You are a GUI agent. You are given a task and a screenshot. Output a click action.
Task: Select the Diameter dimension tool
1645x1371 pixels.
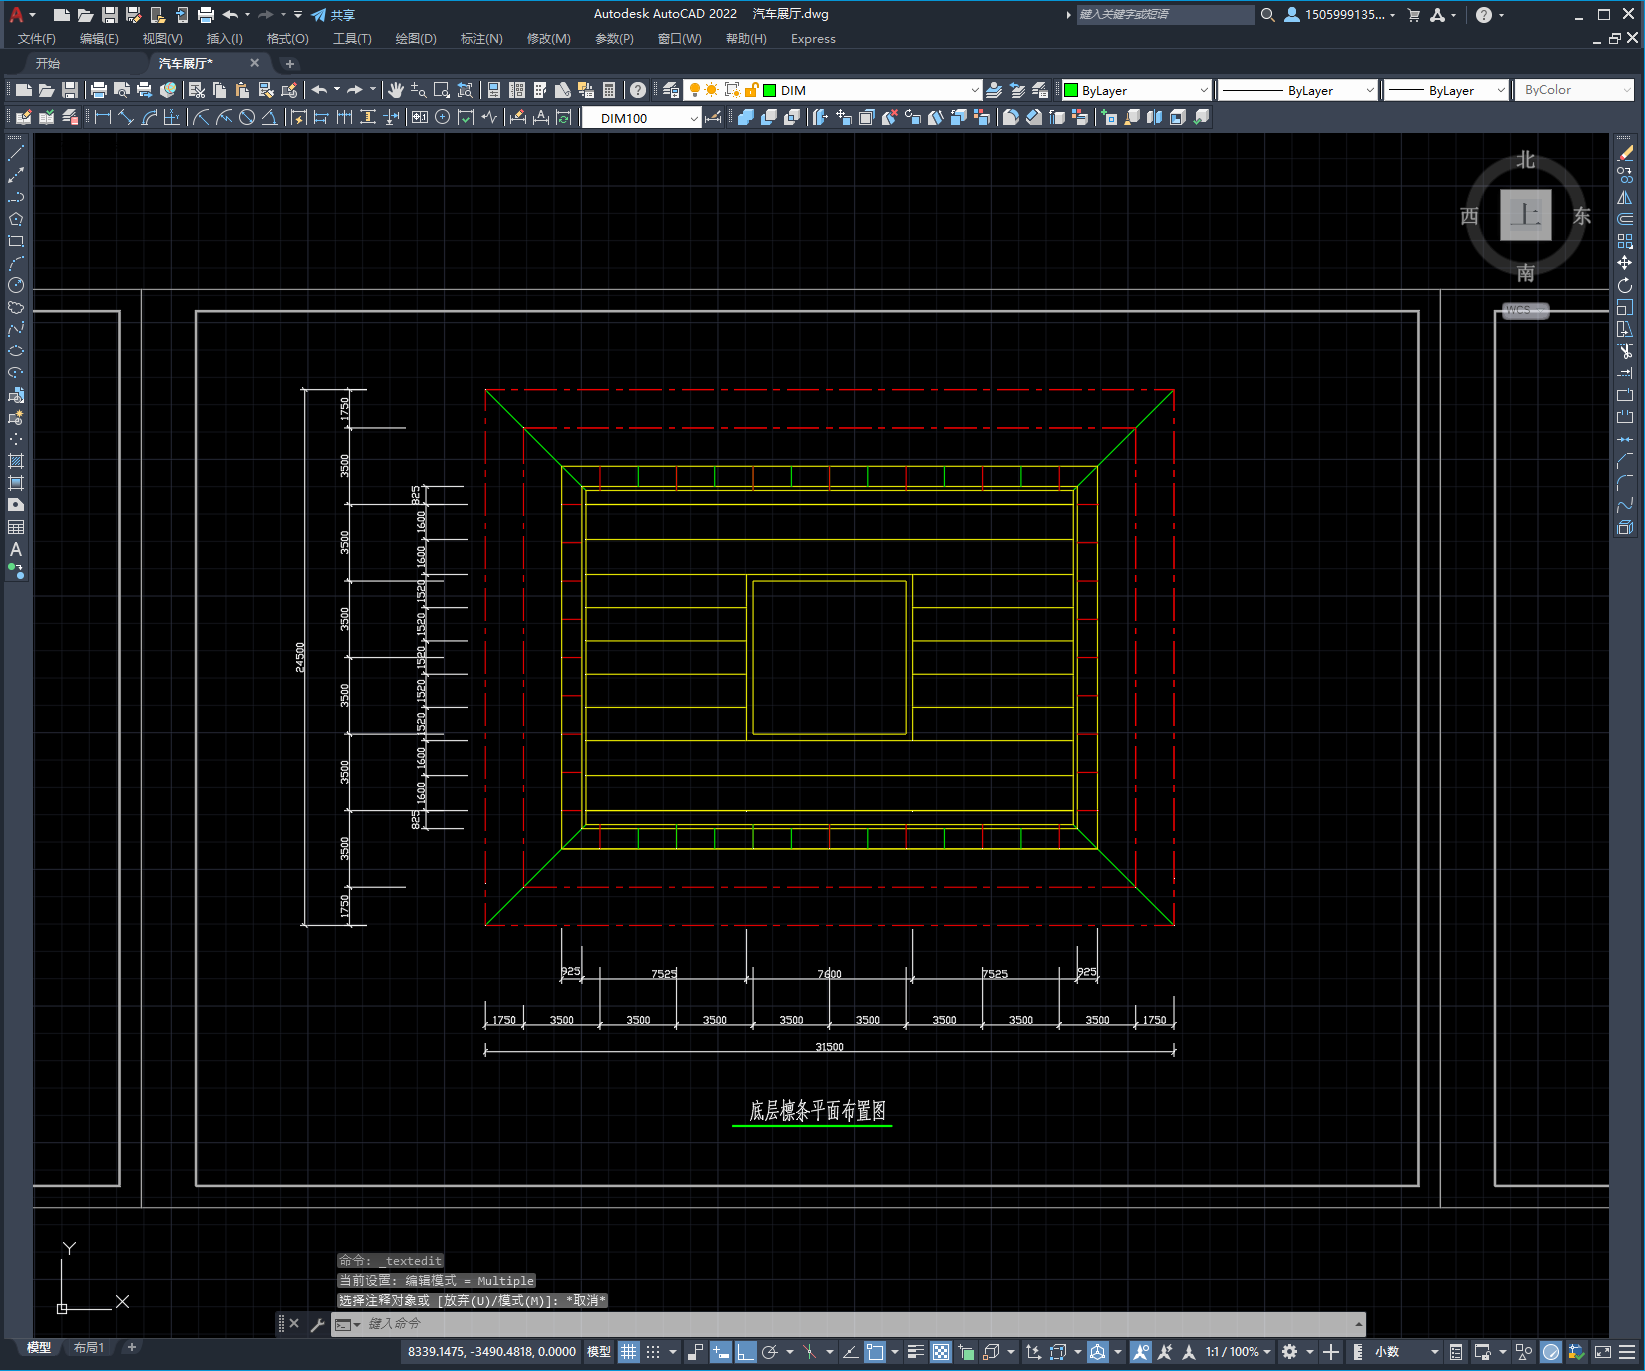(247, 117)
